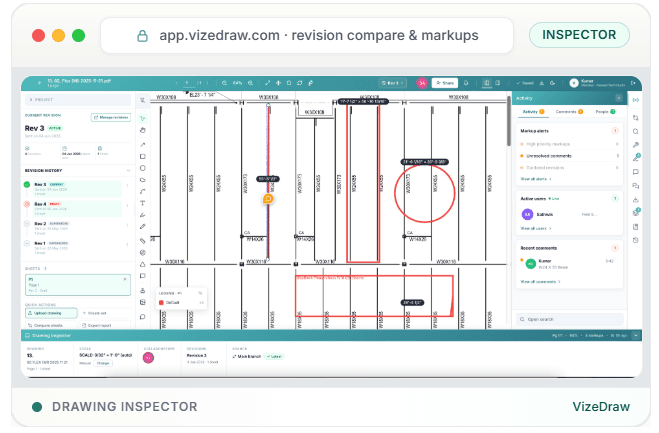Expand the PROJECT section
The width and height of the screenshot is (659, 433).
pyautogui.click(x=78, y=100)
